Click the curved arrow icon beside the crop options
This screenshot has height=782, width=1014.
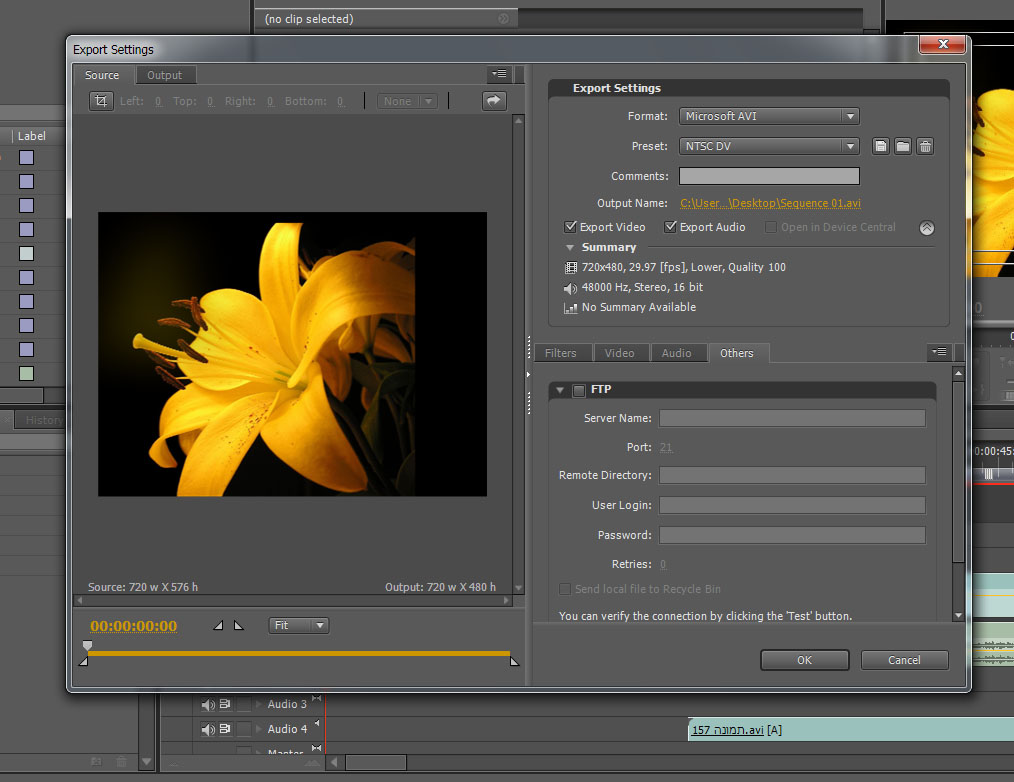tap(494, 101)
